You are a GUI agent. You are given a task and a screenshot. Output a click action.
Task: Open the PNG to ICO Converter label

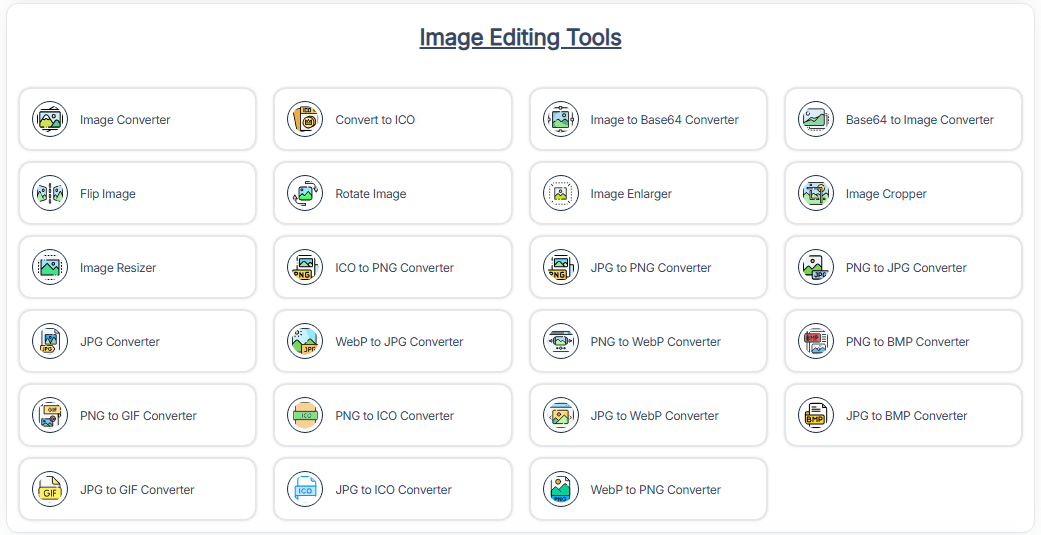(x=394, y=416)
